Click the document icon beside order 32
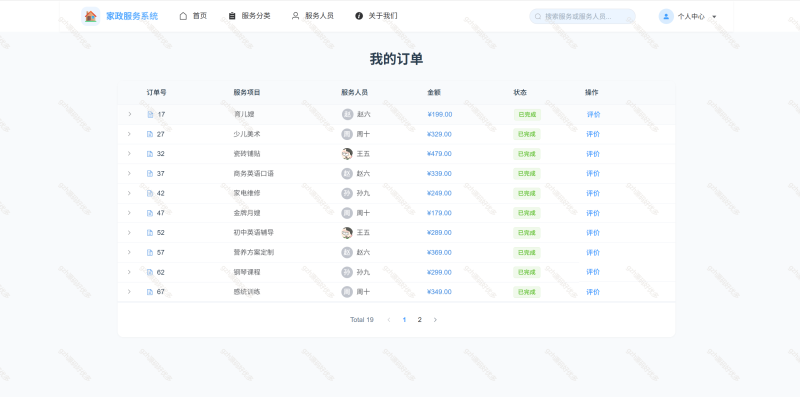Viewport: 800px width, 397px height. tap(149, 154)
